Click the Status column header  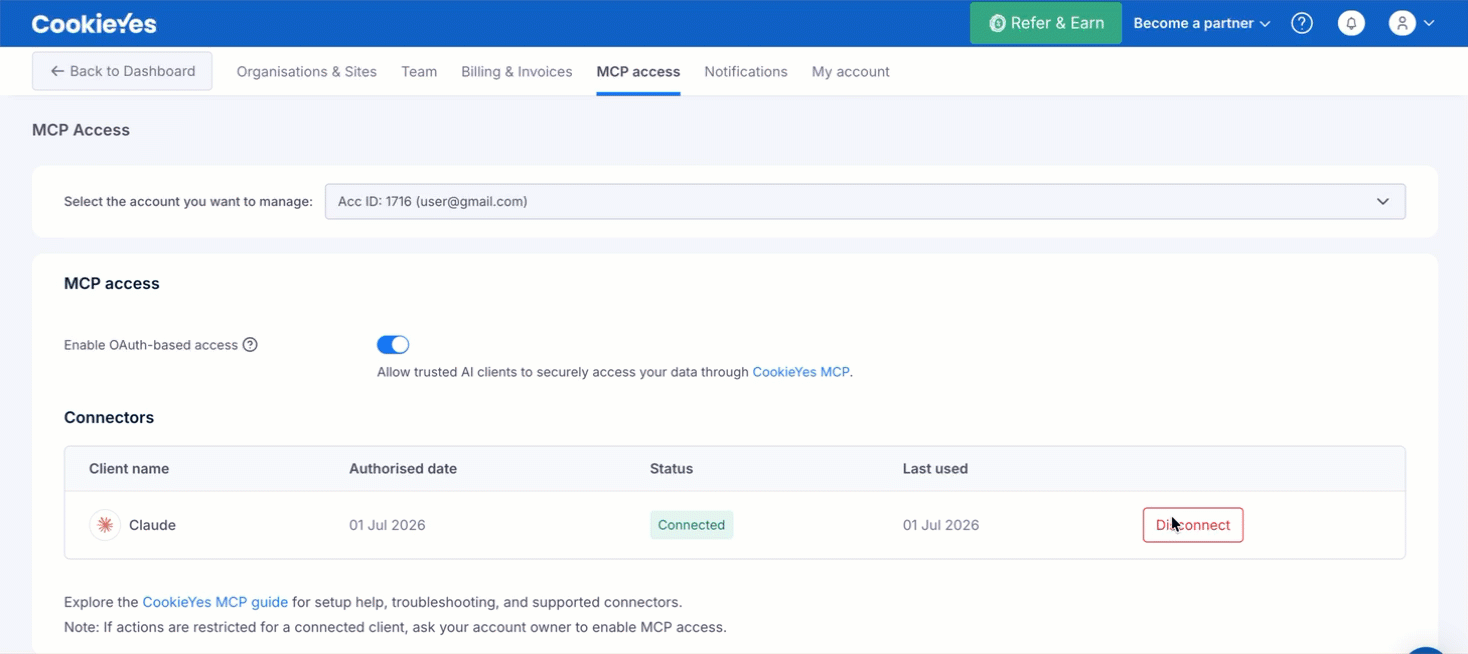(671, 469)
